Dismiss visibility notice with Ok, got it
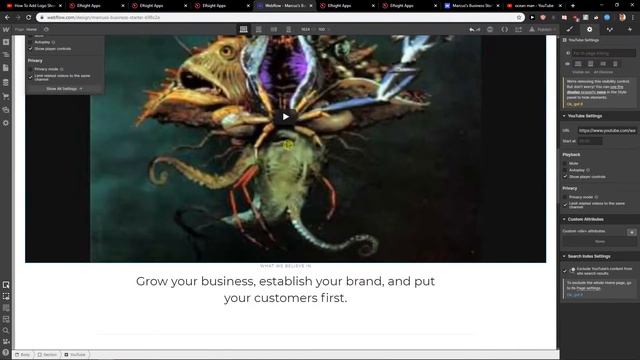This screenshot has height=360, width=640. [x=575, y=104]
